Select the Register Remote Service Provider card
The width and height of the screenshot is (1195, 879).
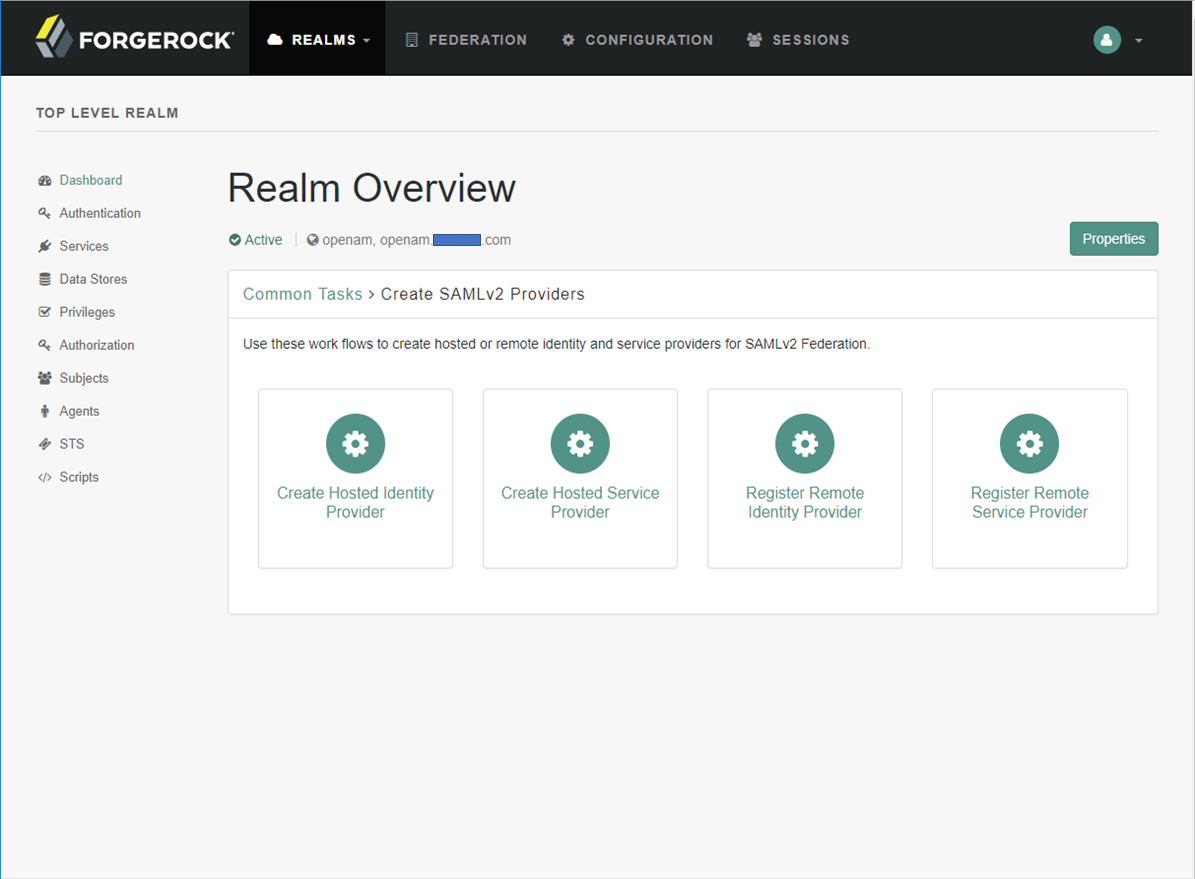tap(1029, 478)
